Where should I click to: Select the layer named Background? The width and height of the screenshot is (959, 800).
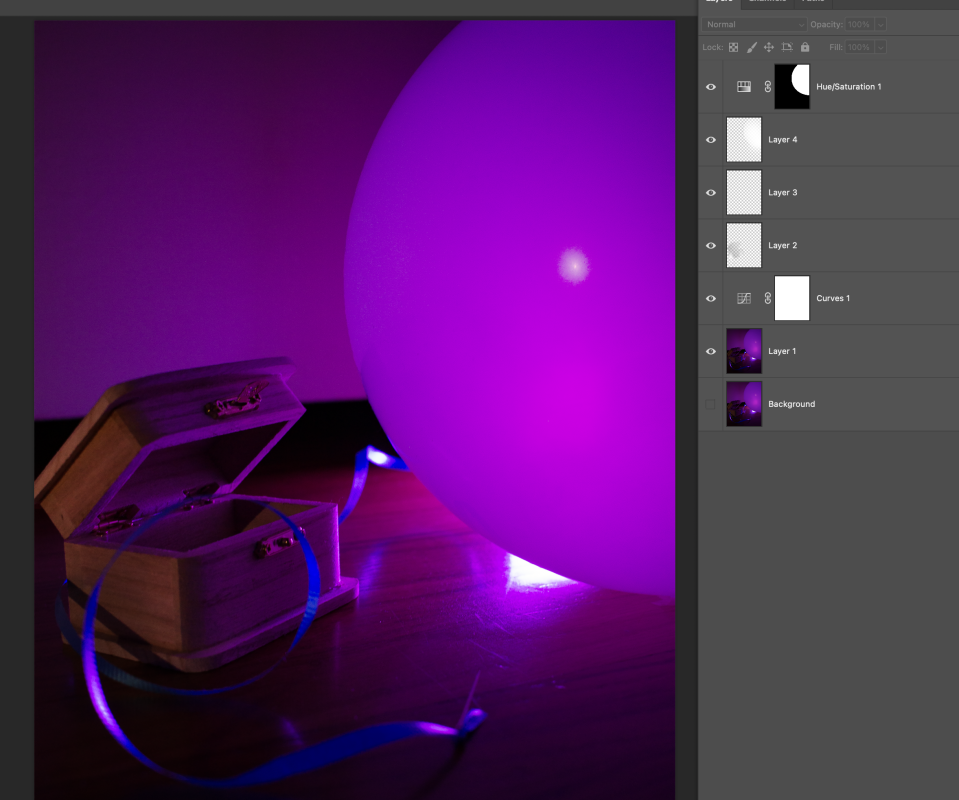click(x=791, y=404)
